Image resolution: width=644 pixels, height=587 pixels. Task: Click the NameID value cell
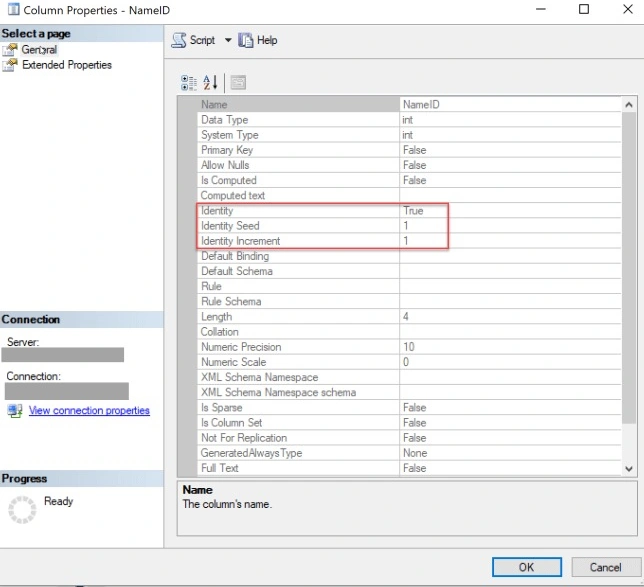tap(511, 104)
